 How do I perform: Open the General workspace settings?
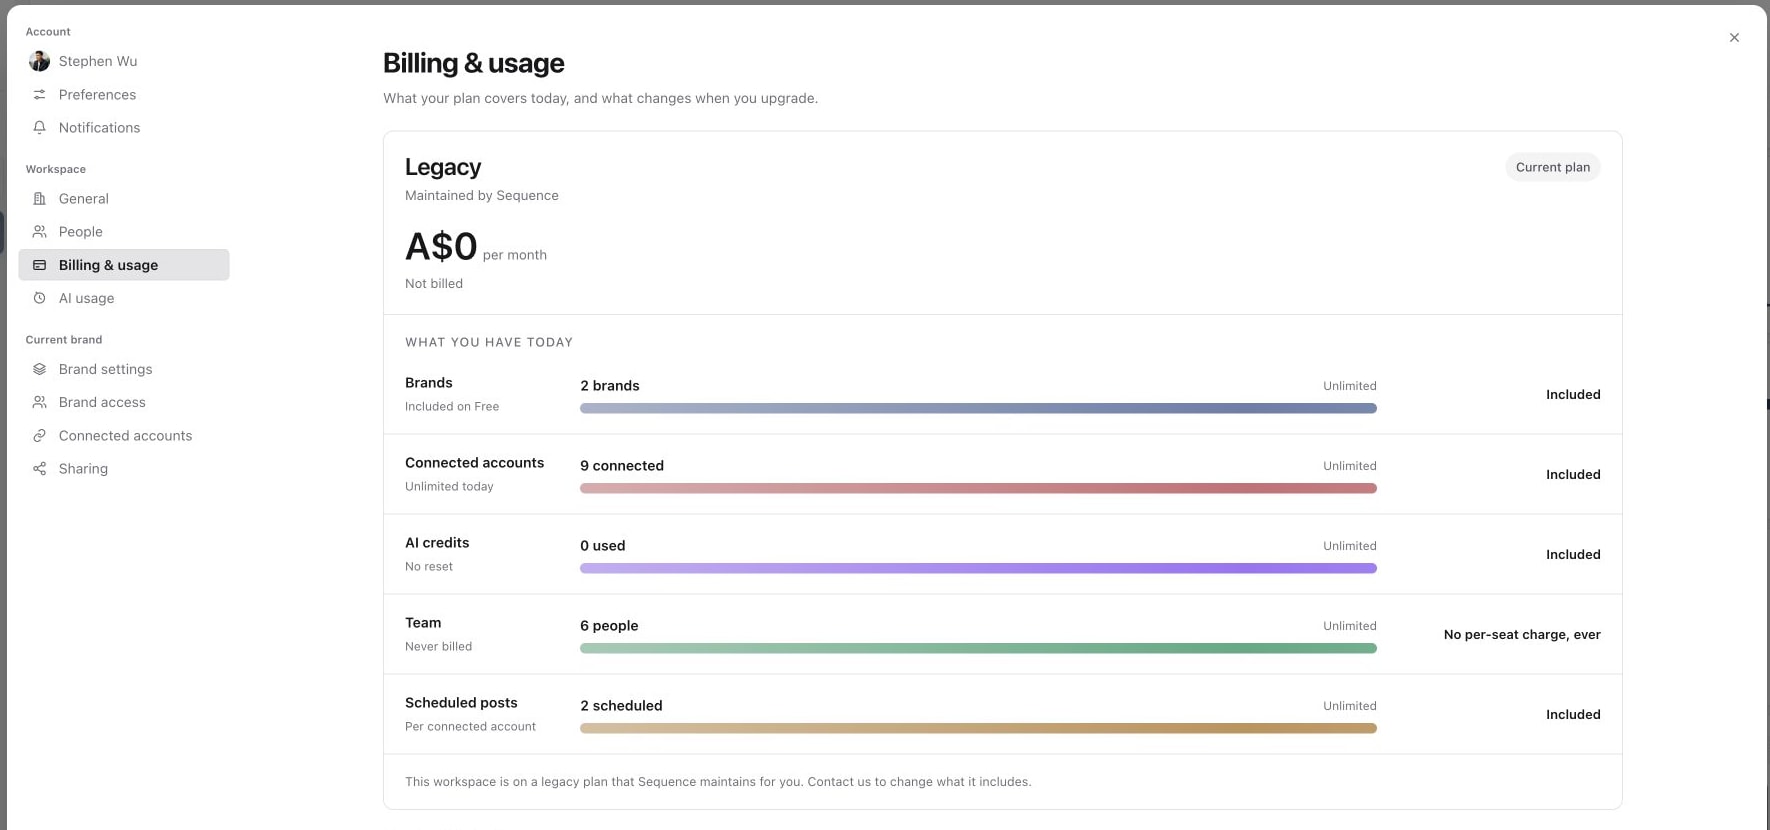click(124, 198)
